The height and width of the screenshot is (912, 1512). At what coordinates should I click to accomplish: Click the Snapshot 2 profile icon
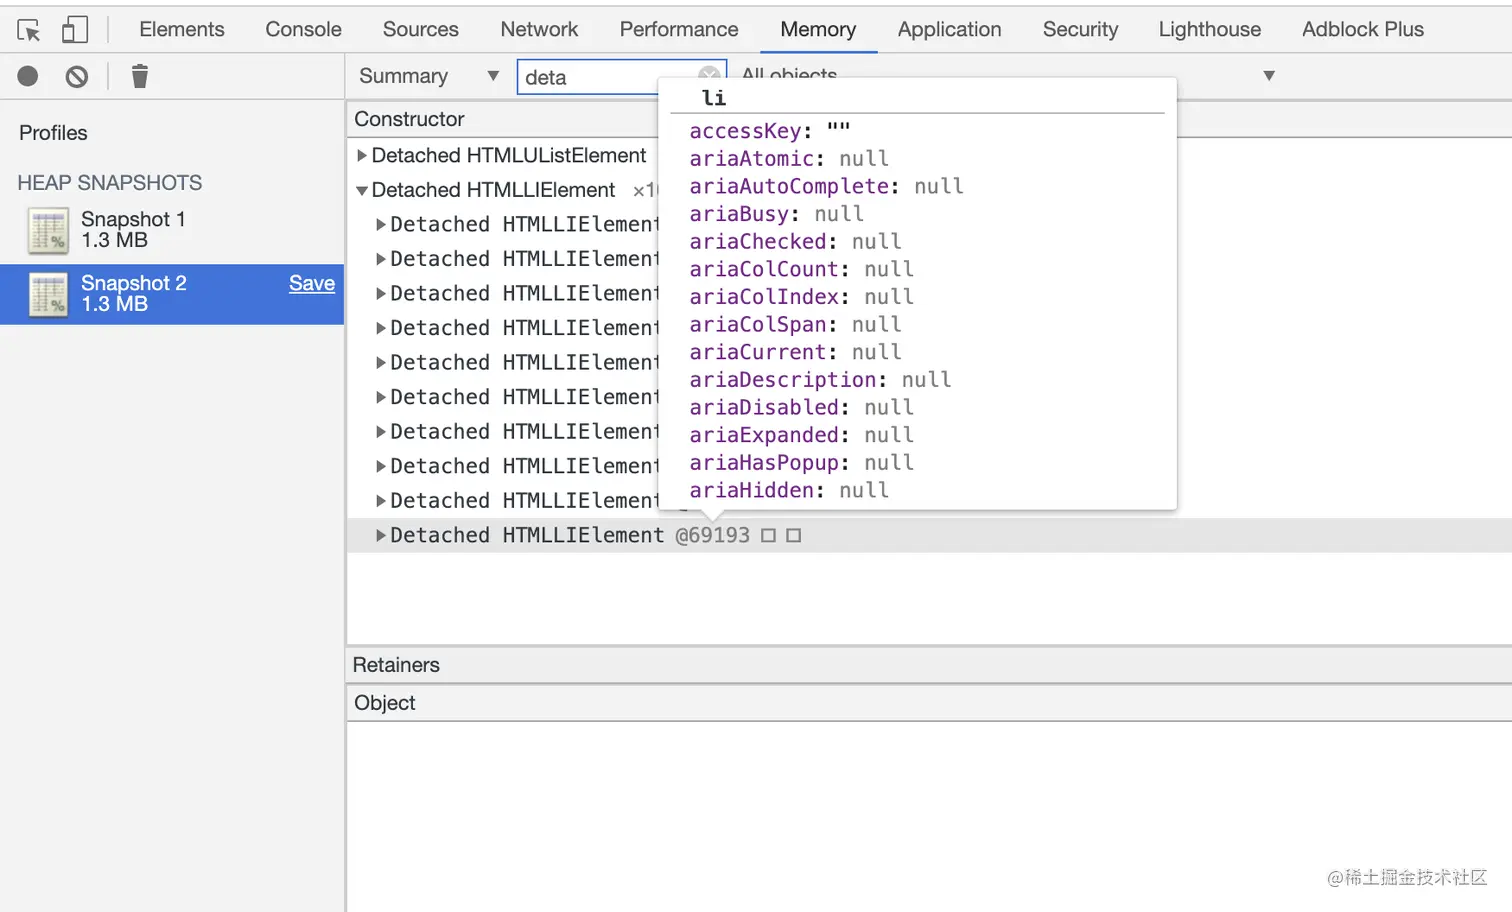[48, 295]
